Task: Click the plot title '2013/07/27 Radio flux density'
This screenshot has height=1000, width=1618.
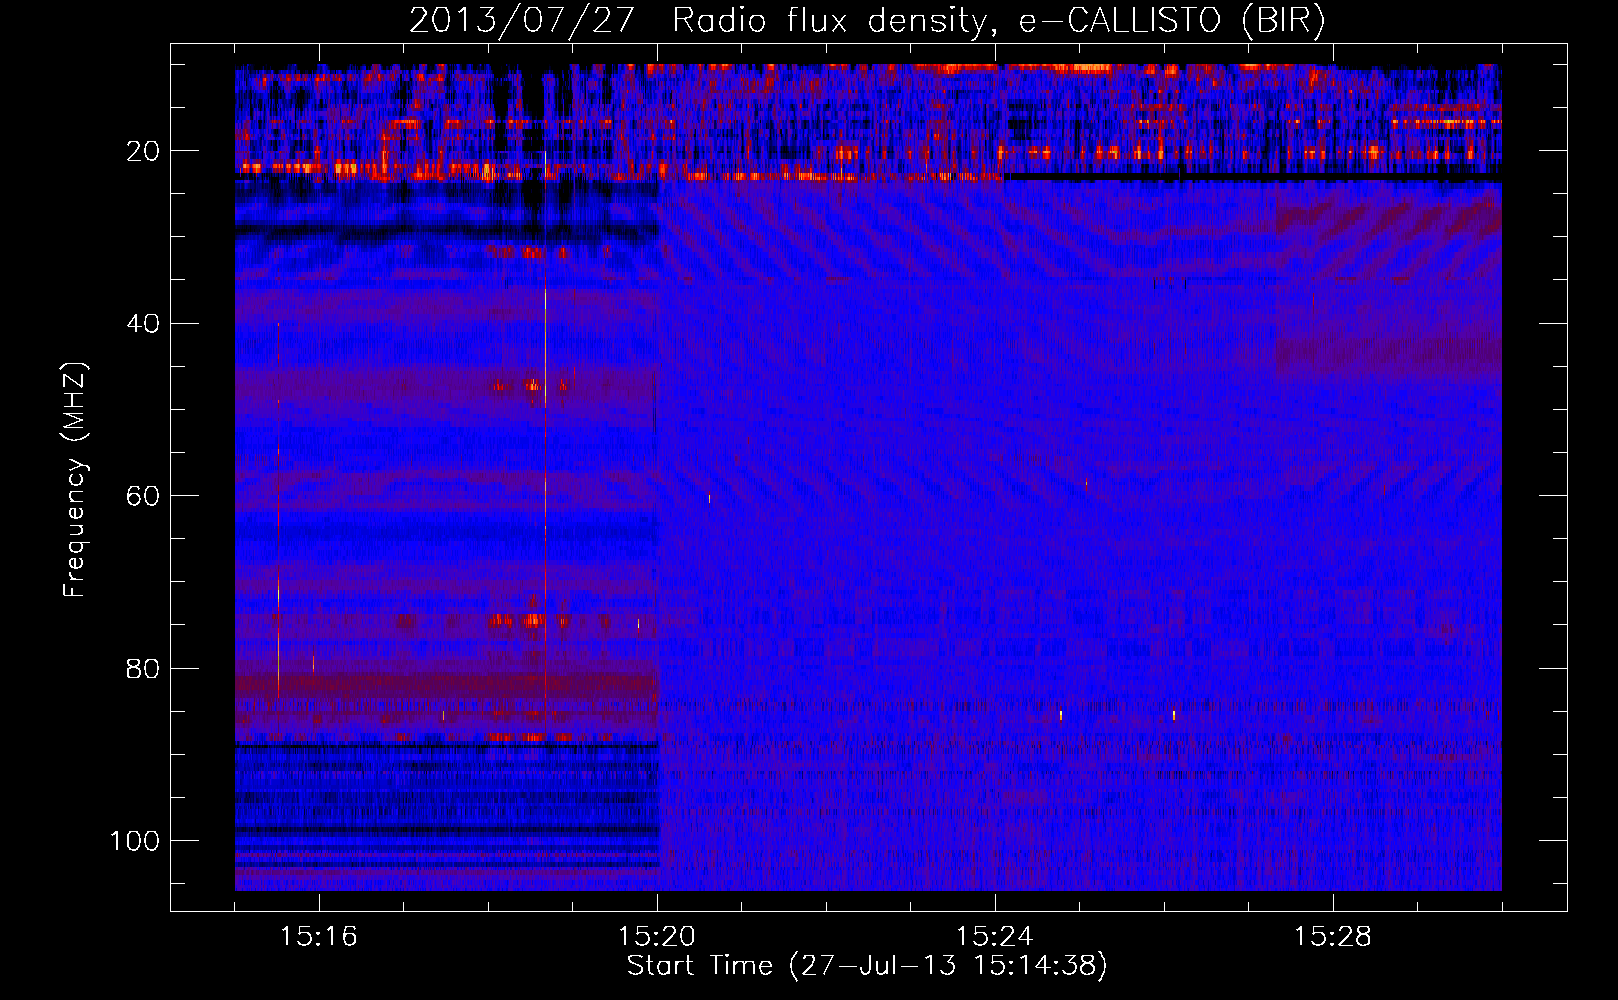Action: (867, 21)
